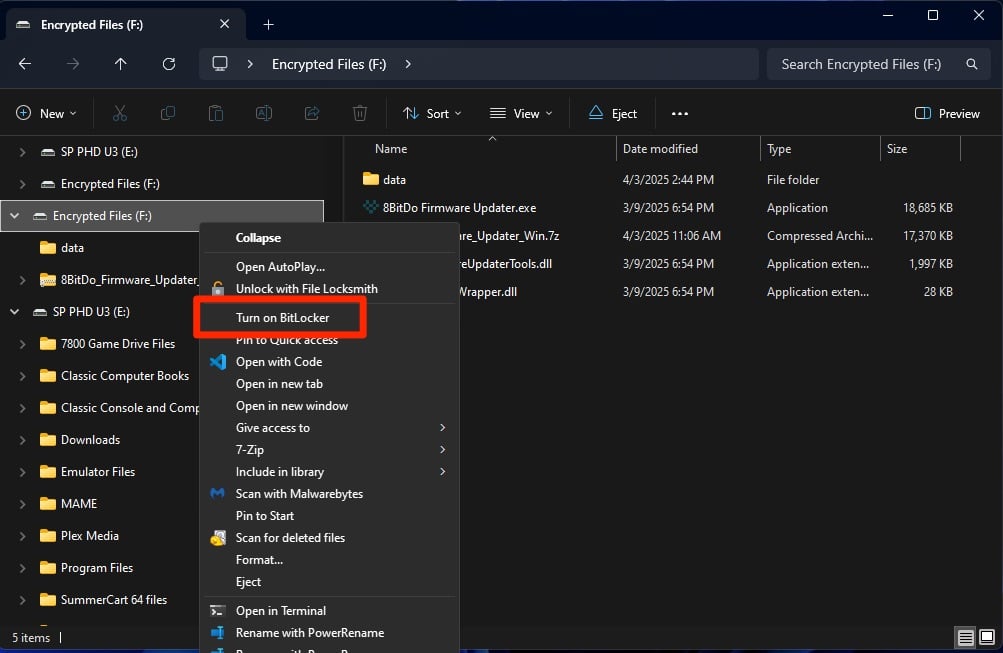Refresh the current folder view
Screen dimensions: 1003x653
click(169, 64)
